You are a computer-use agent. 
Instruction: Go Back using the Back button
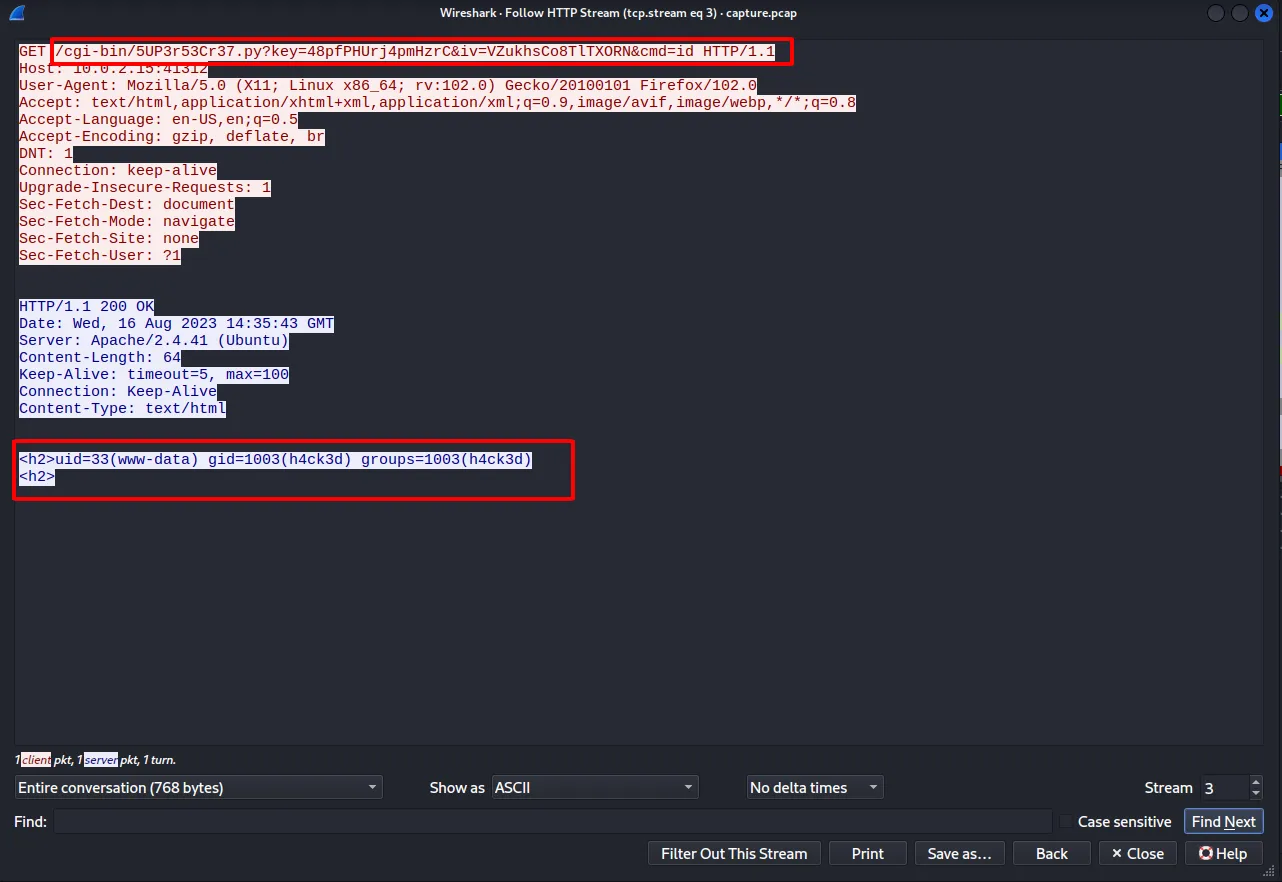pyautogui.click(x=1051, y=853)
